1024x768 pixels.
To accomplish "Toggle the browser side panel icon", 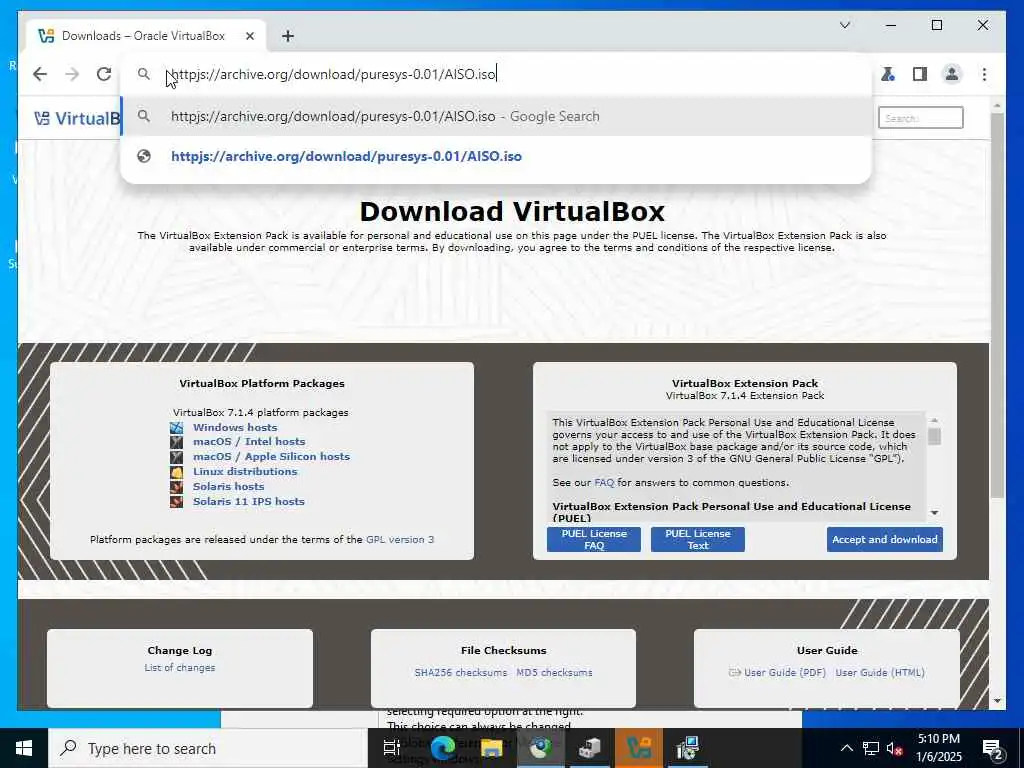I will click(920, 74).
